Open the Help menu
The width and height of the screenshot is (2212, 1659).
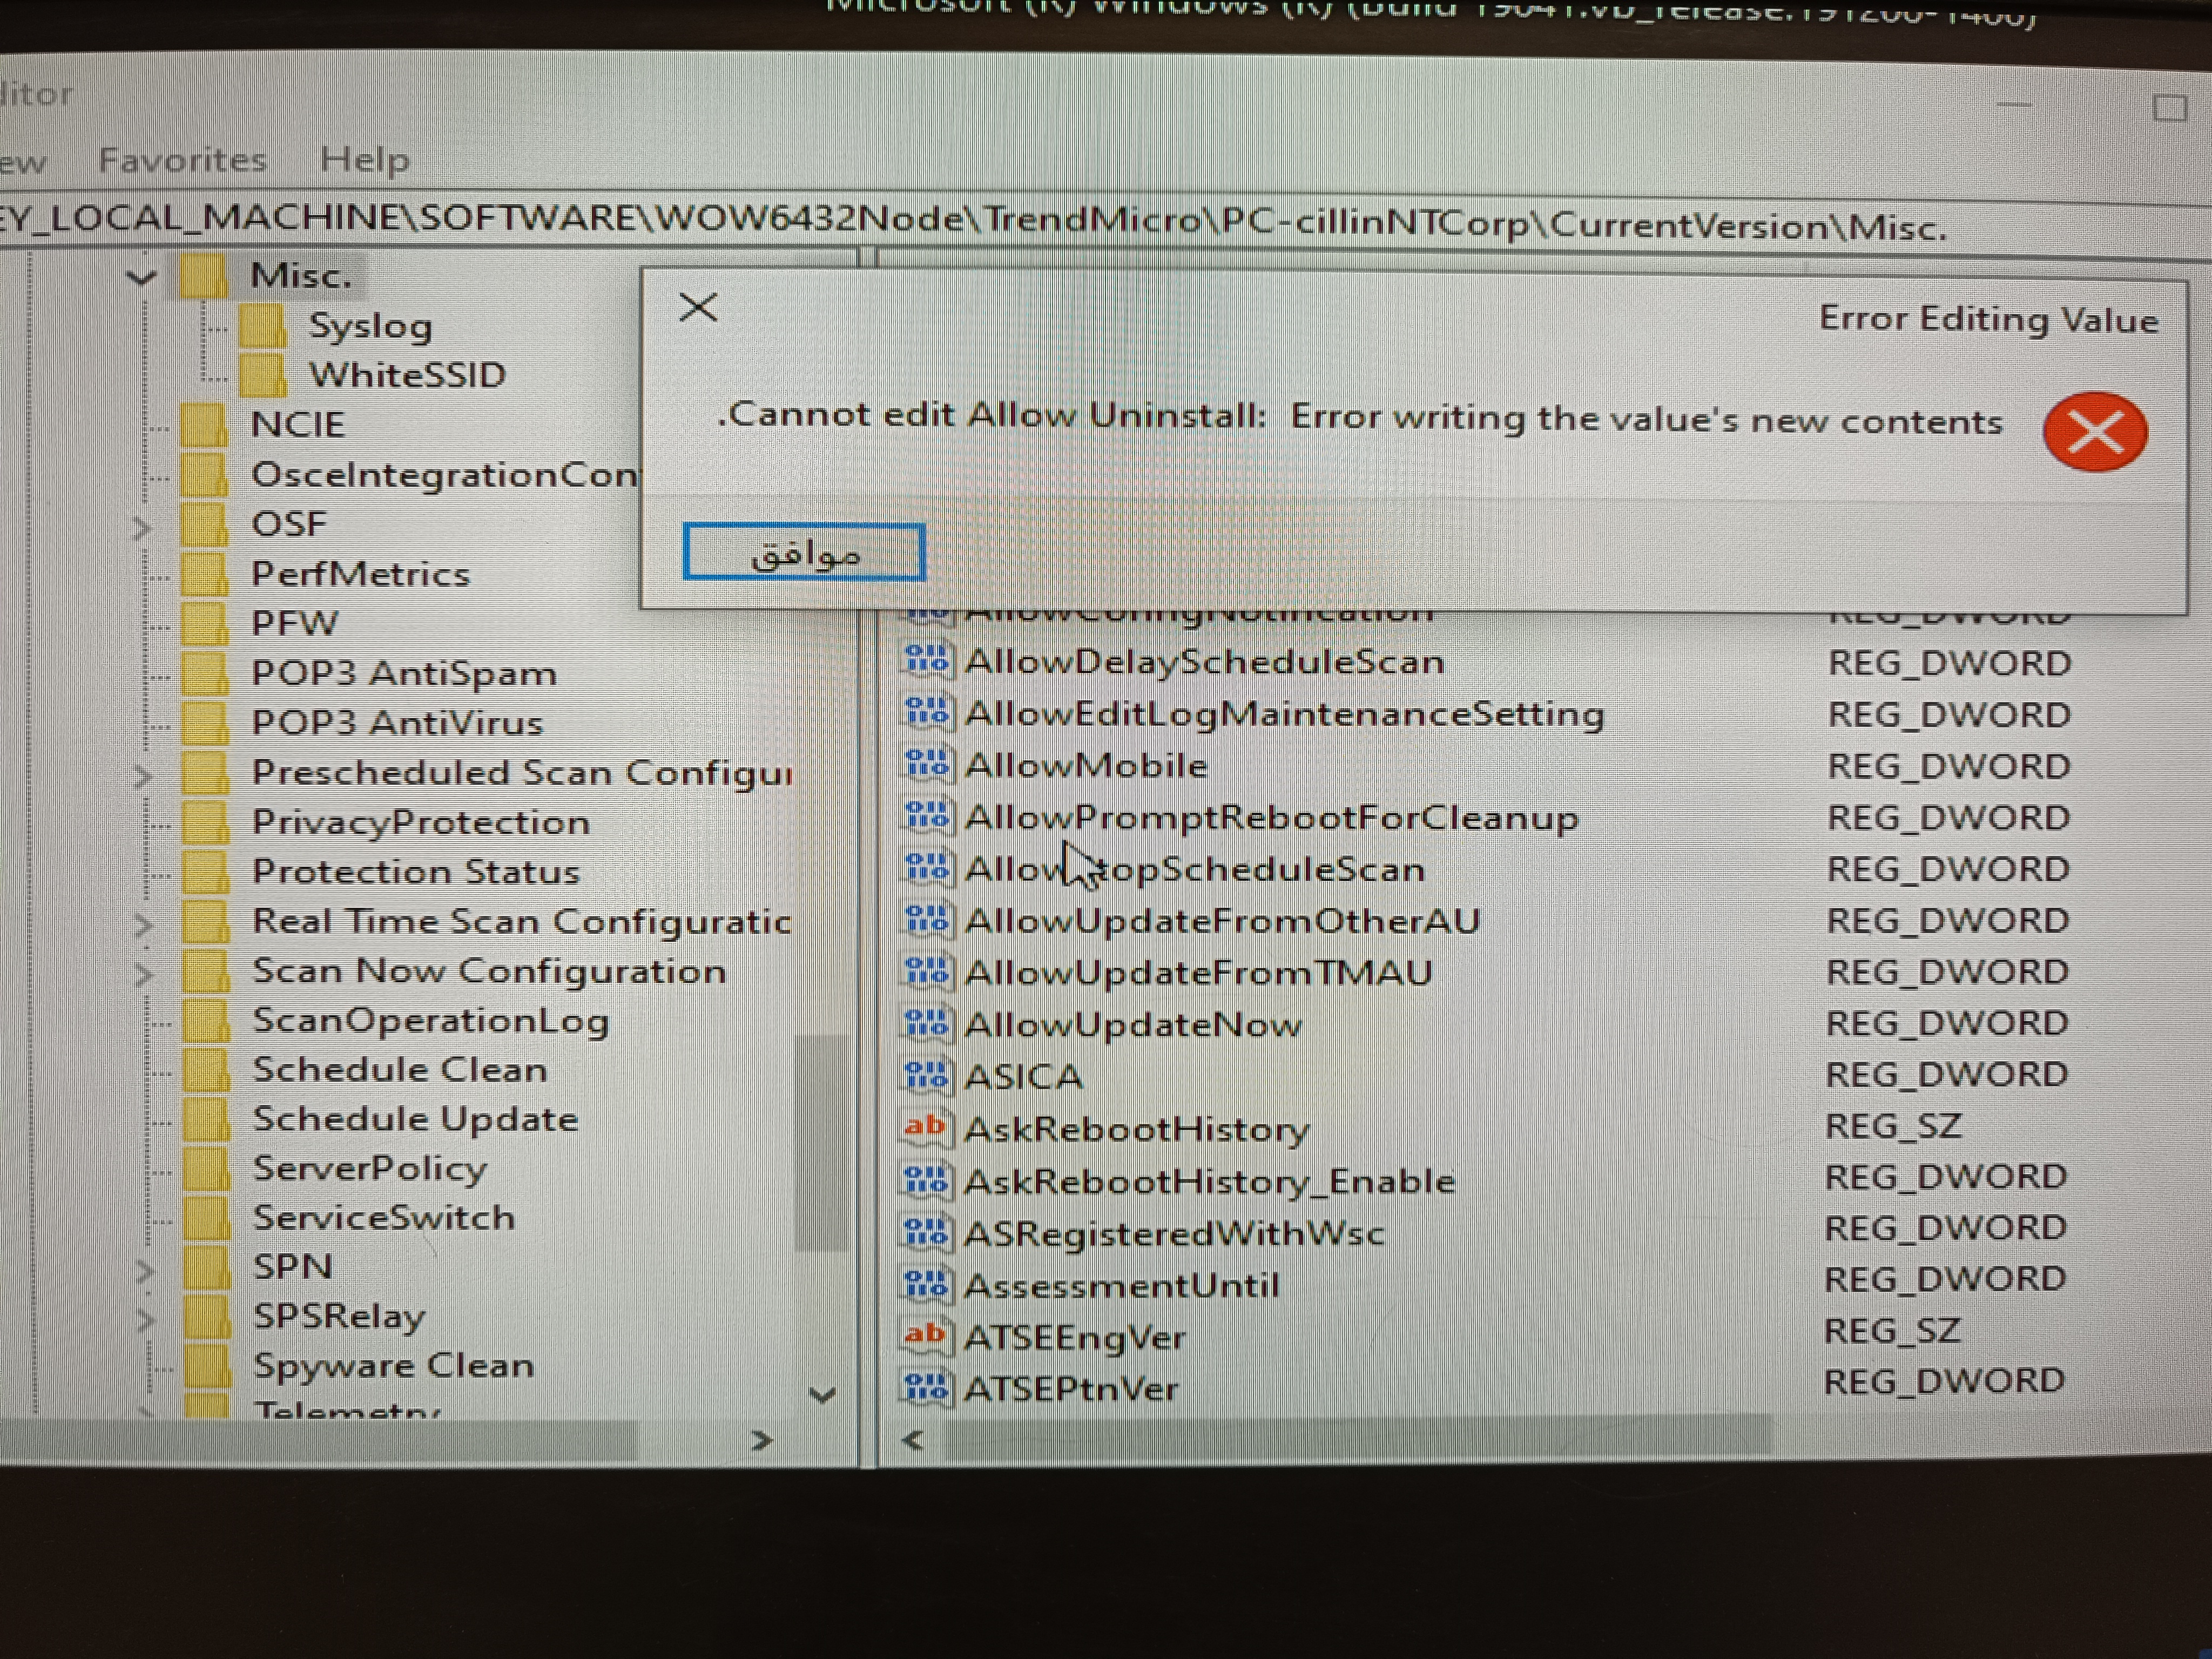coord(365,160)
